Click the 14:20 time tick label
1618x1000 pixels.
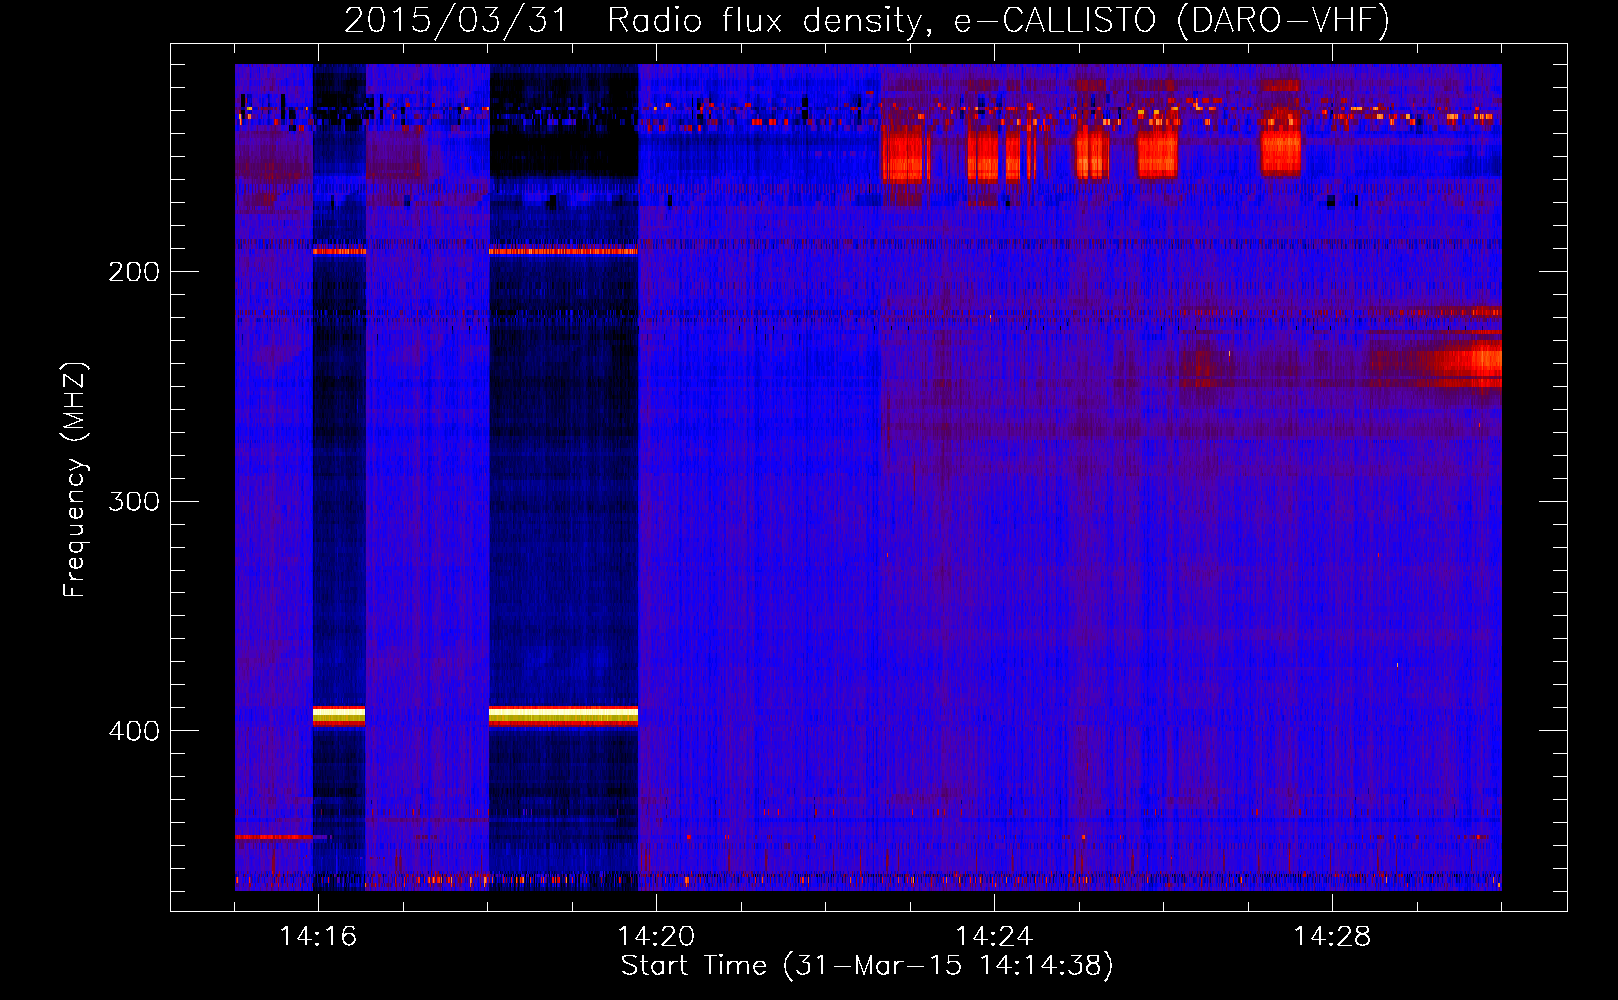click(656, 936)
